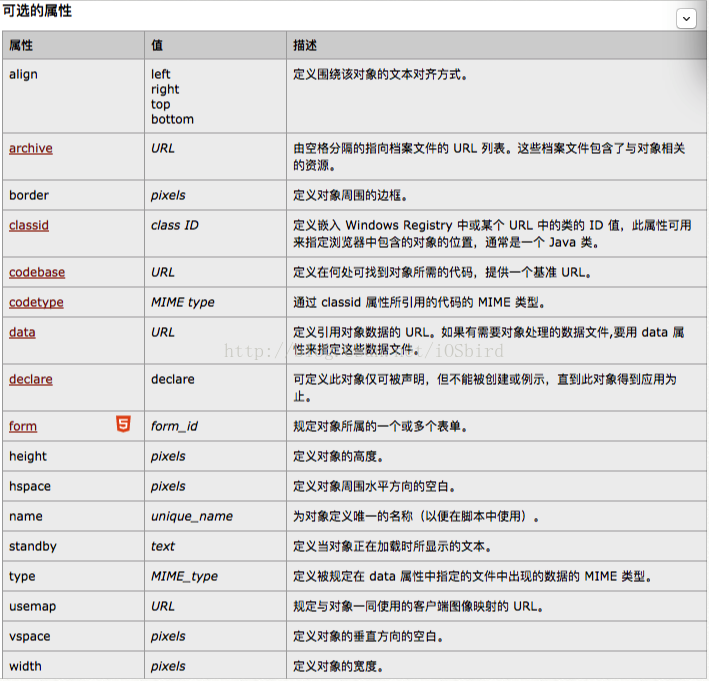The image size is (709, 681).
Task: Click the HTML5 badge icon beside form
Action: (123, 424)
